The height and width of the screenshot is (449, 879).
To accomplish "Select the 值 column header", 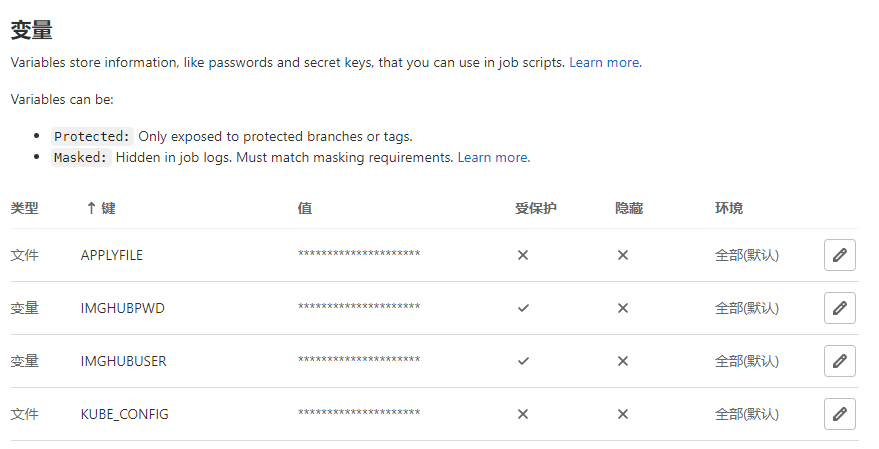I will point(304,208).
